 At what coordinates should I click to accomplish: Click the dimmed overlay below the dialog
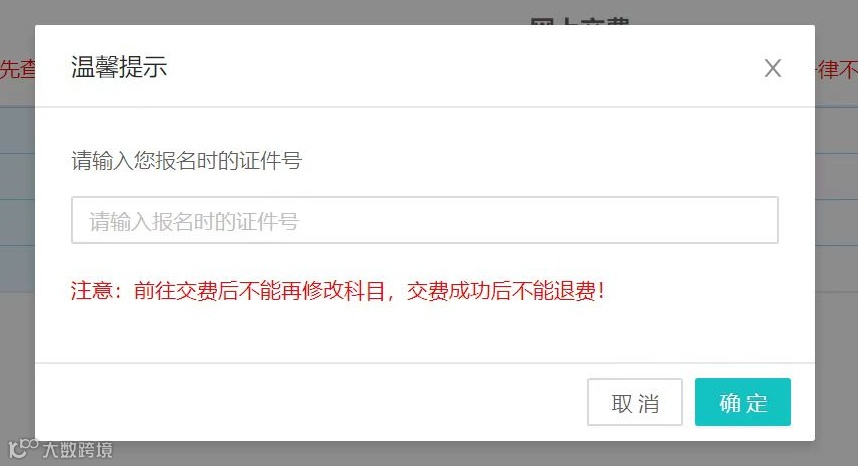(x=429, y=454)
